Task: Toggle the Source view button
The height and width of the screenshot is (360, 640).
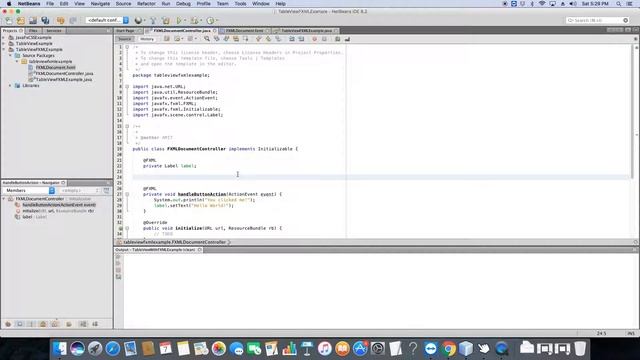Action: (x=124, y=39)
